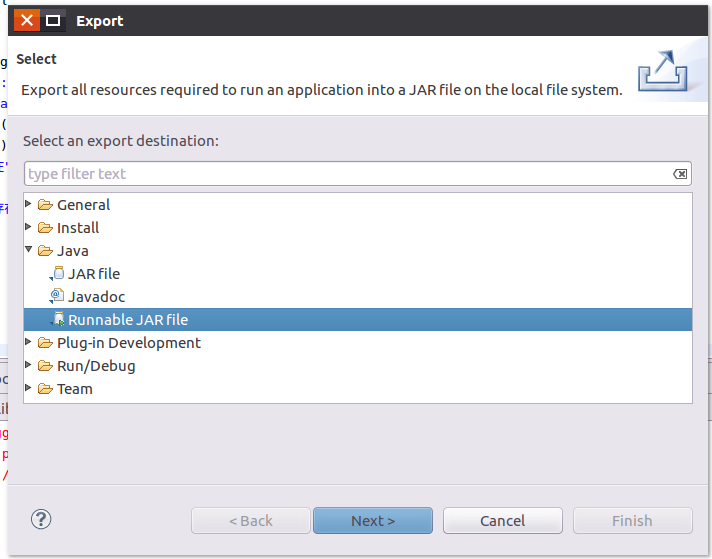Expand the Install category arrow

click(x=29, y=227)
